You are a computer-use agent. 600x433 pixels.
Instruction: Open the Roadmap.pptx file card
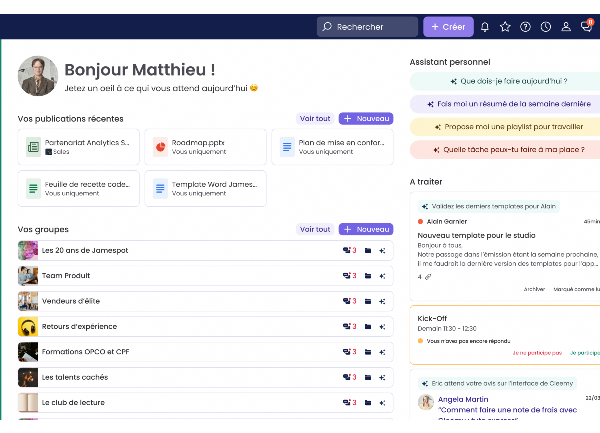[x=205, y=147]
